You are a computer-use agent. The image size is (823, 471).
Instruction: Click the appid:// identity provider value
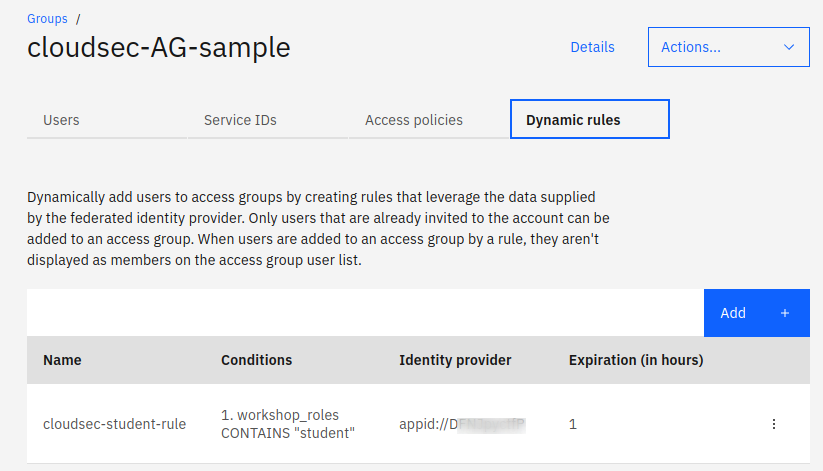coord(462,424)
